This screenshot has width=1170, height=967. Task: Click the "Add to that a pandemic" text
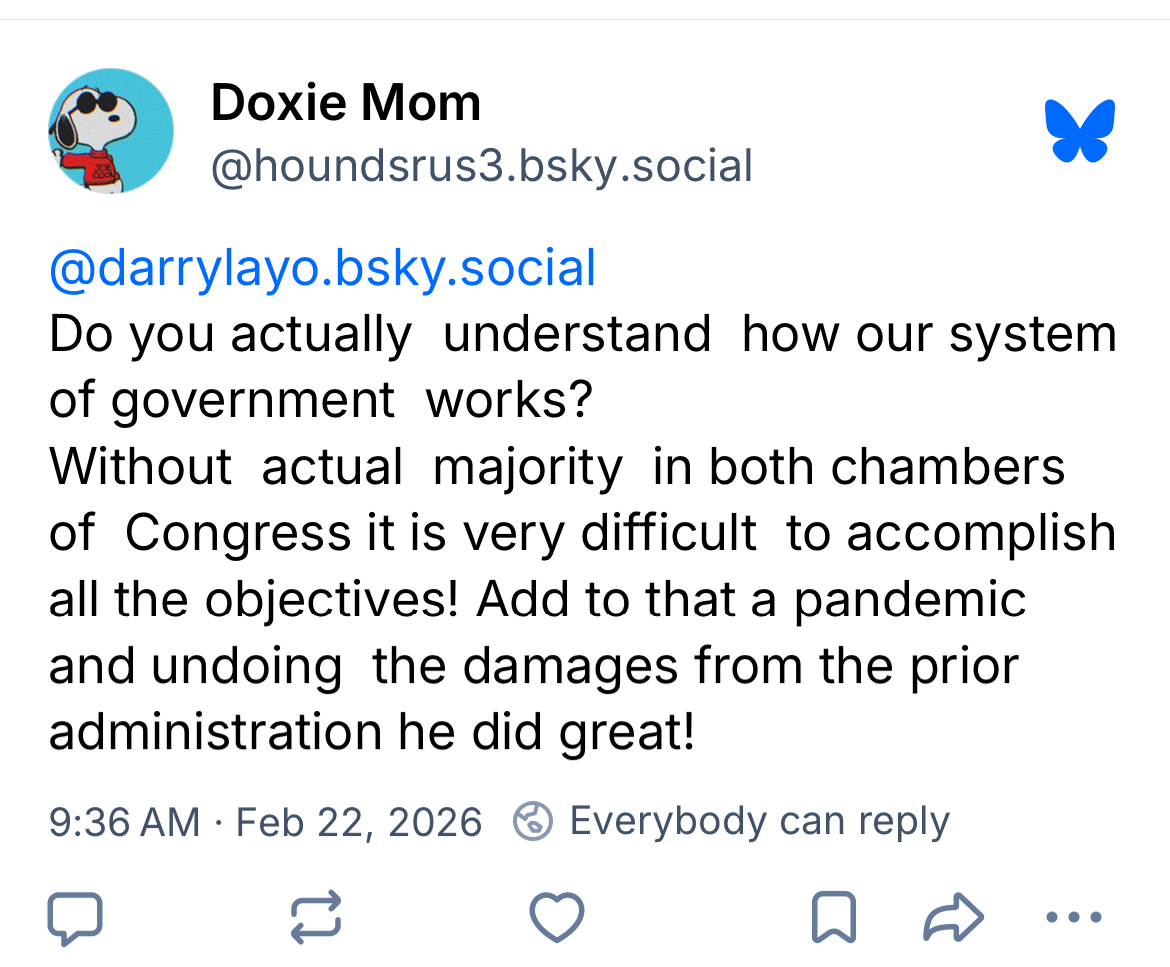(x=751, y=599)
